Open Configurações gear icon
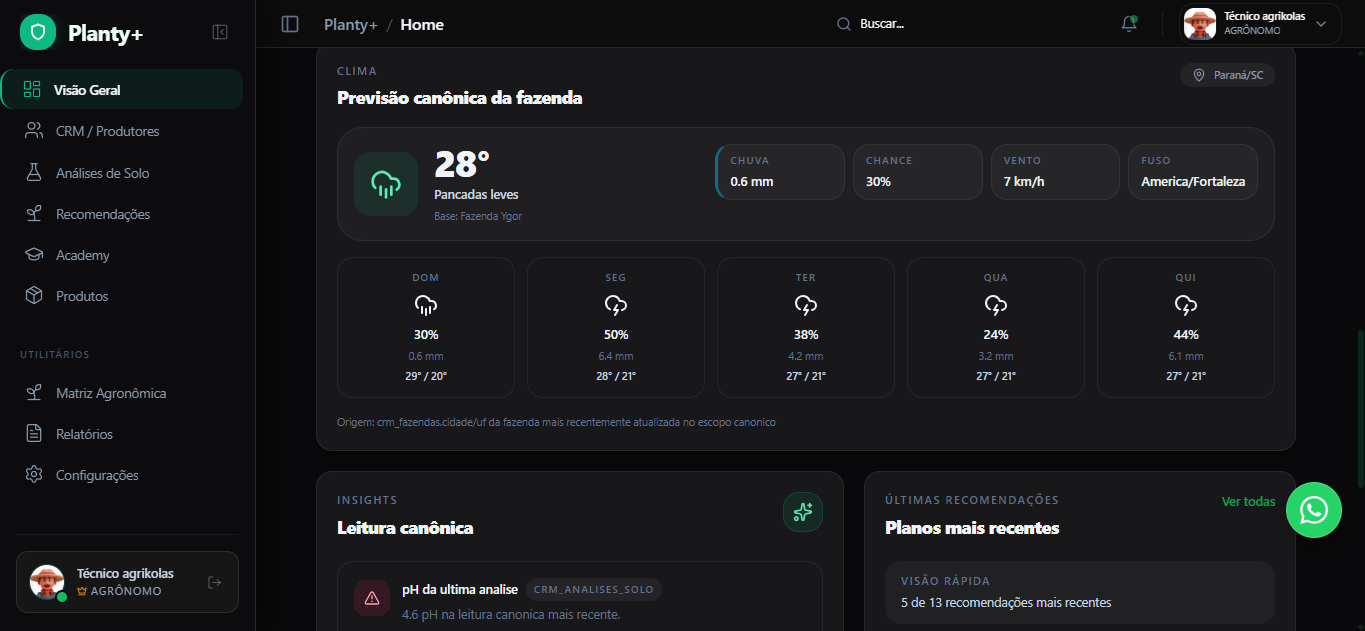The width and height of the screenshot is (1365, 631). (34, 475)
